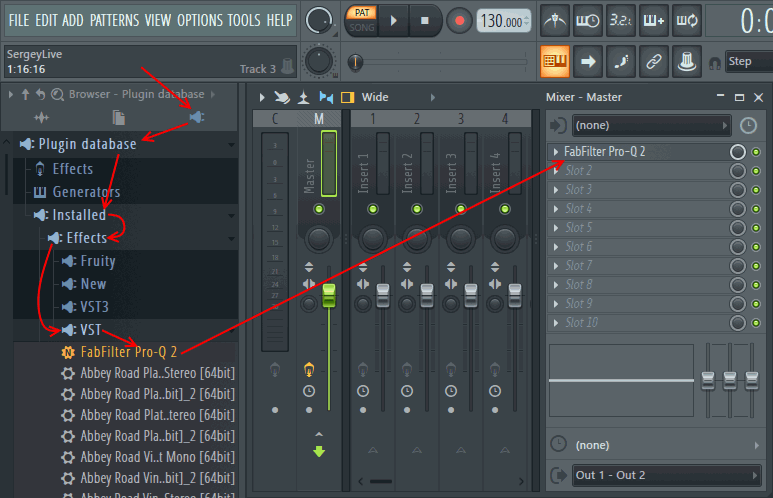Open the mixer input (none) dropdown
The height and width of the screenshot is (498, 773).
652,125
